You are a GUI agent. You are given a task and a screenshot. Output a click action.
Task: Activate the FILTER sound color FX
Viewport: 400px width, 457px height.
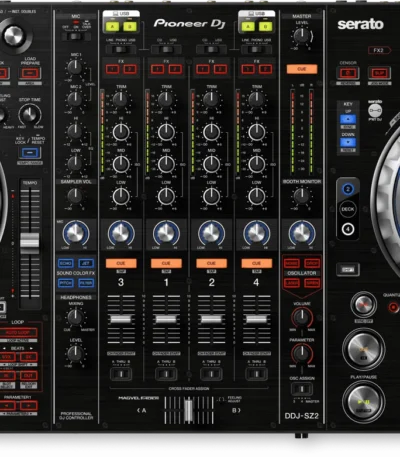tap(86, 283)
